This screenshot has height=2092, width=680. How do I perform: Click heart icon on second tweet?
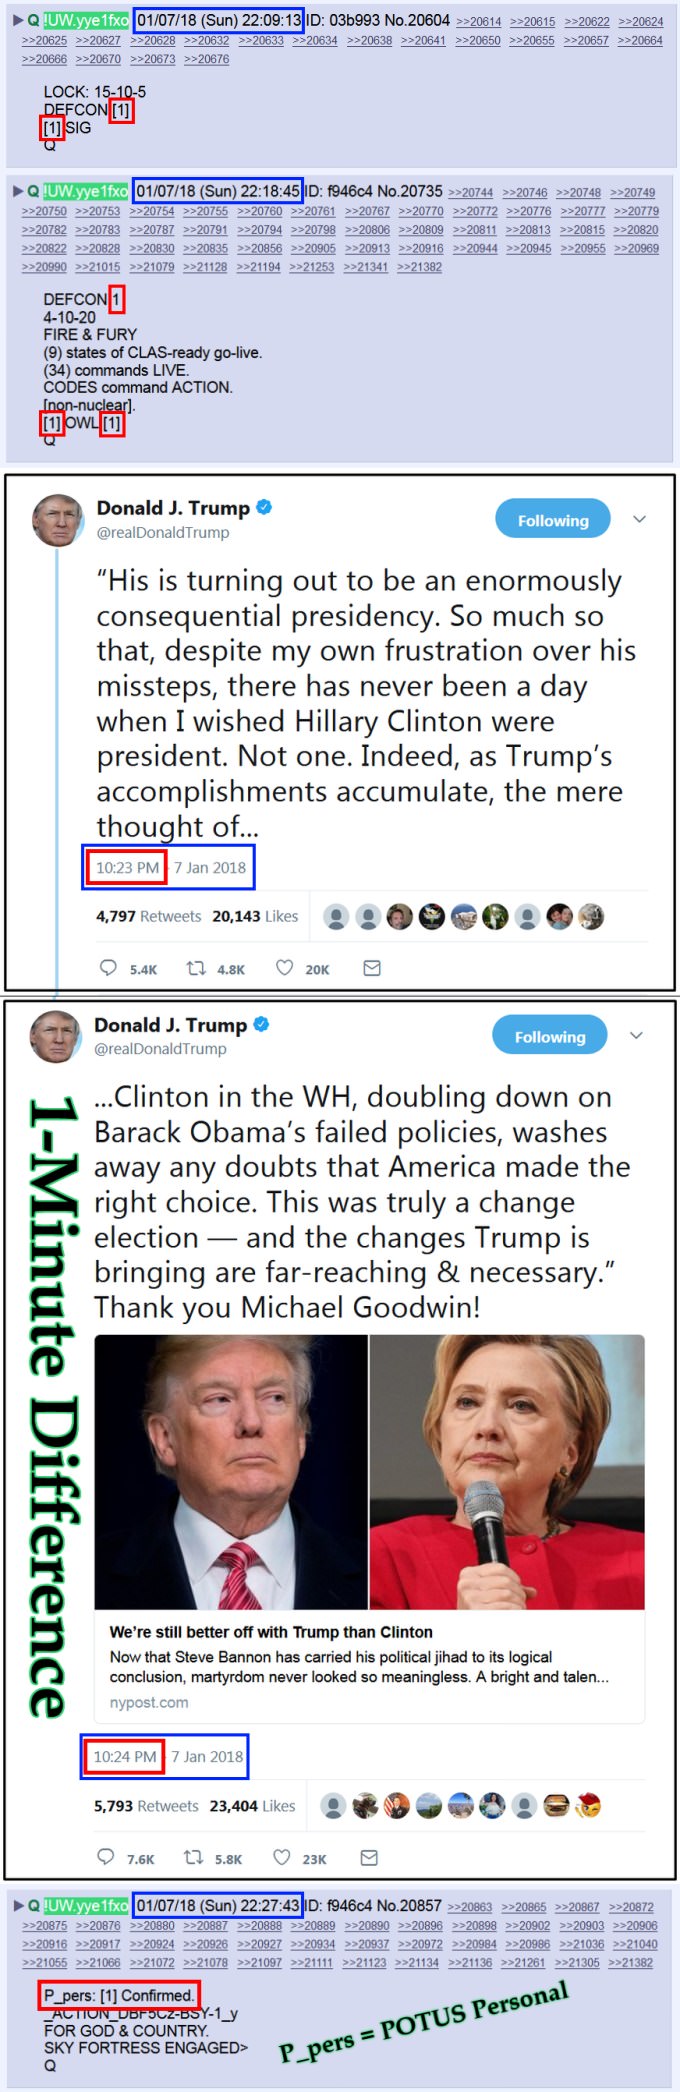282,1857
